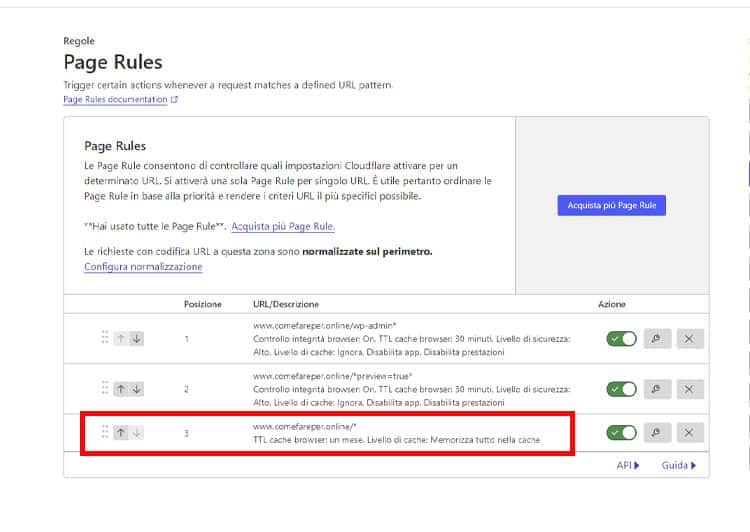
Task: Disable the wp-admin page rule toggle
Action: coord(621,338)
